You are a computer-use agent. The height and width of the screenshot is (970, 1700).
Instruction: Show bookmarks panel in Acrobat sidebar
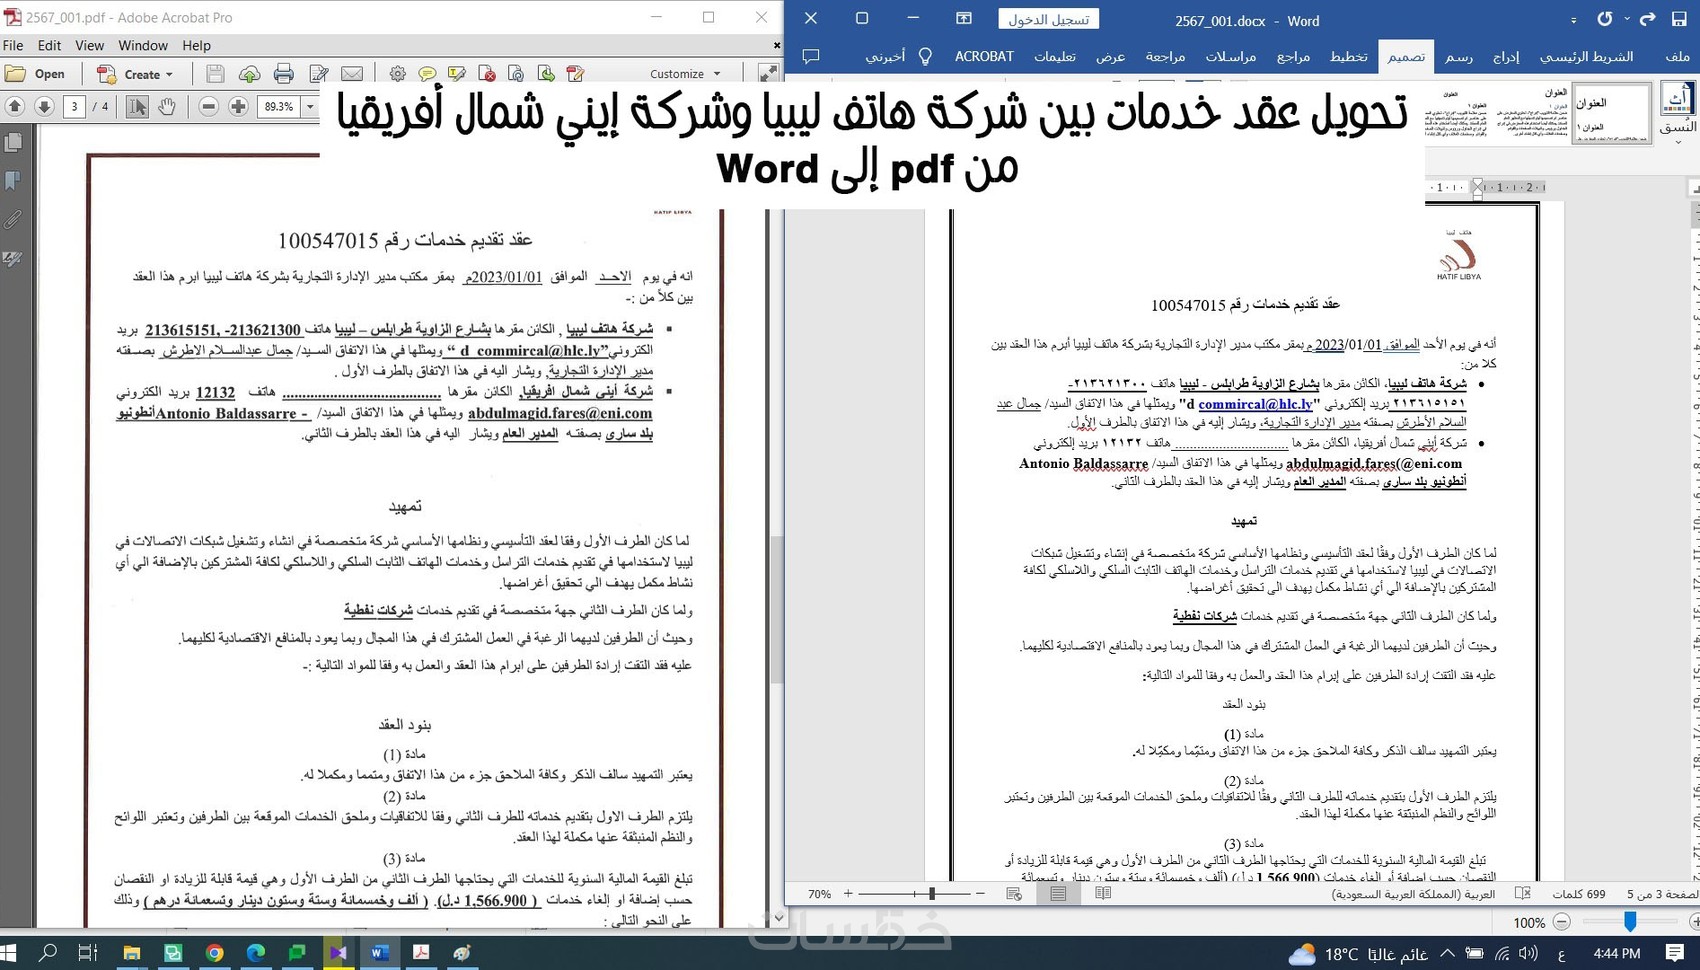[14, 181]
